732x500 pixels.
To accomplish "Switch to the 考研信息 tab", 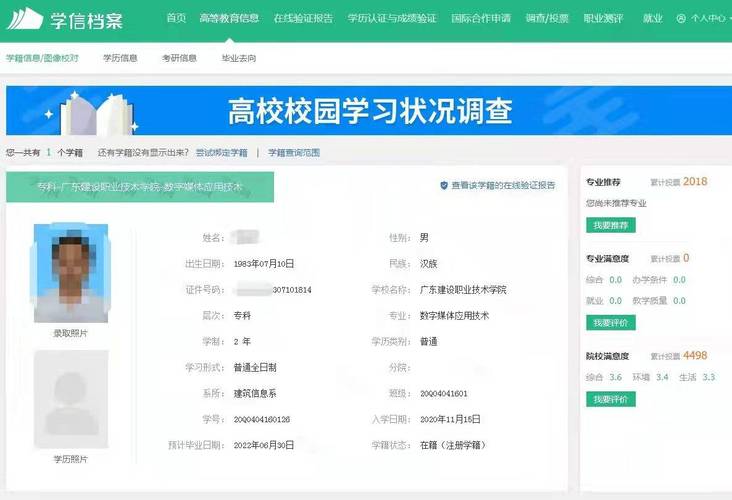I will tap(179, 58).
